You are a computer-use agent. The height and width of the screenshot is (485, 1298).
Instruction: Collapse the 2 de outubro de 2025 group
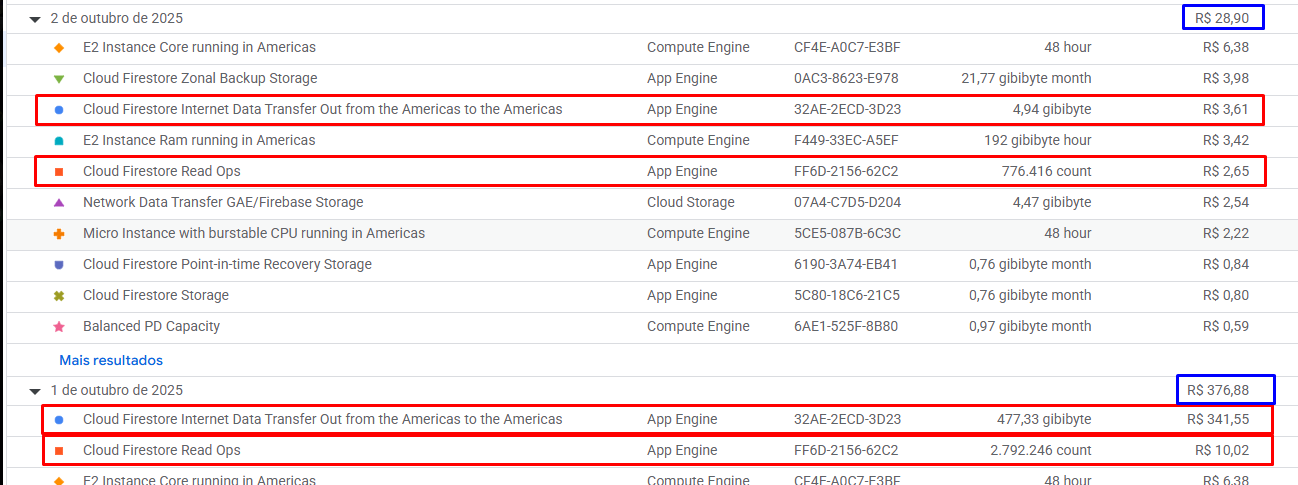tap(35, 19)
